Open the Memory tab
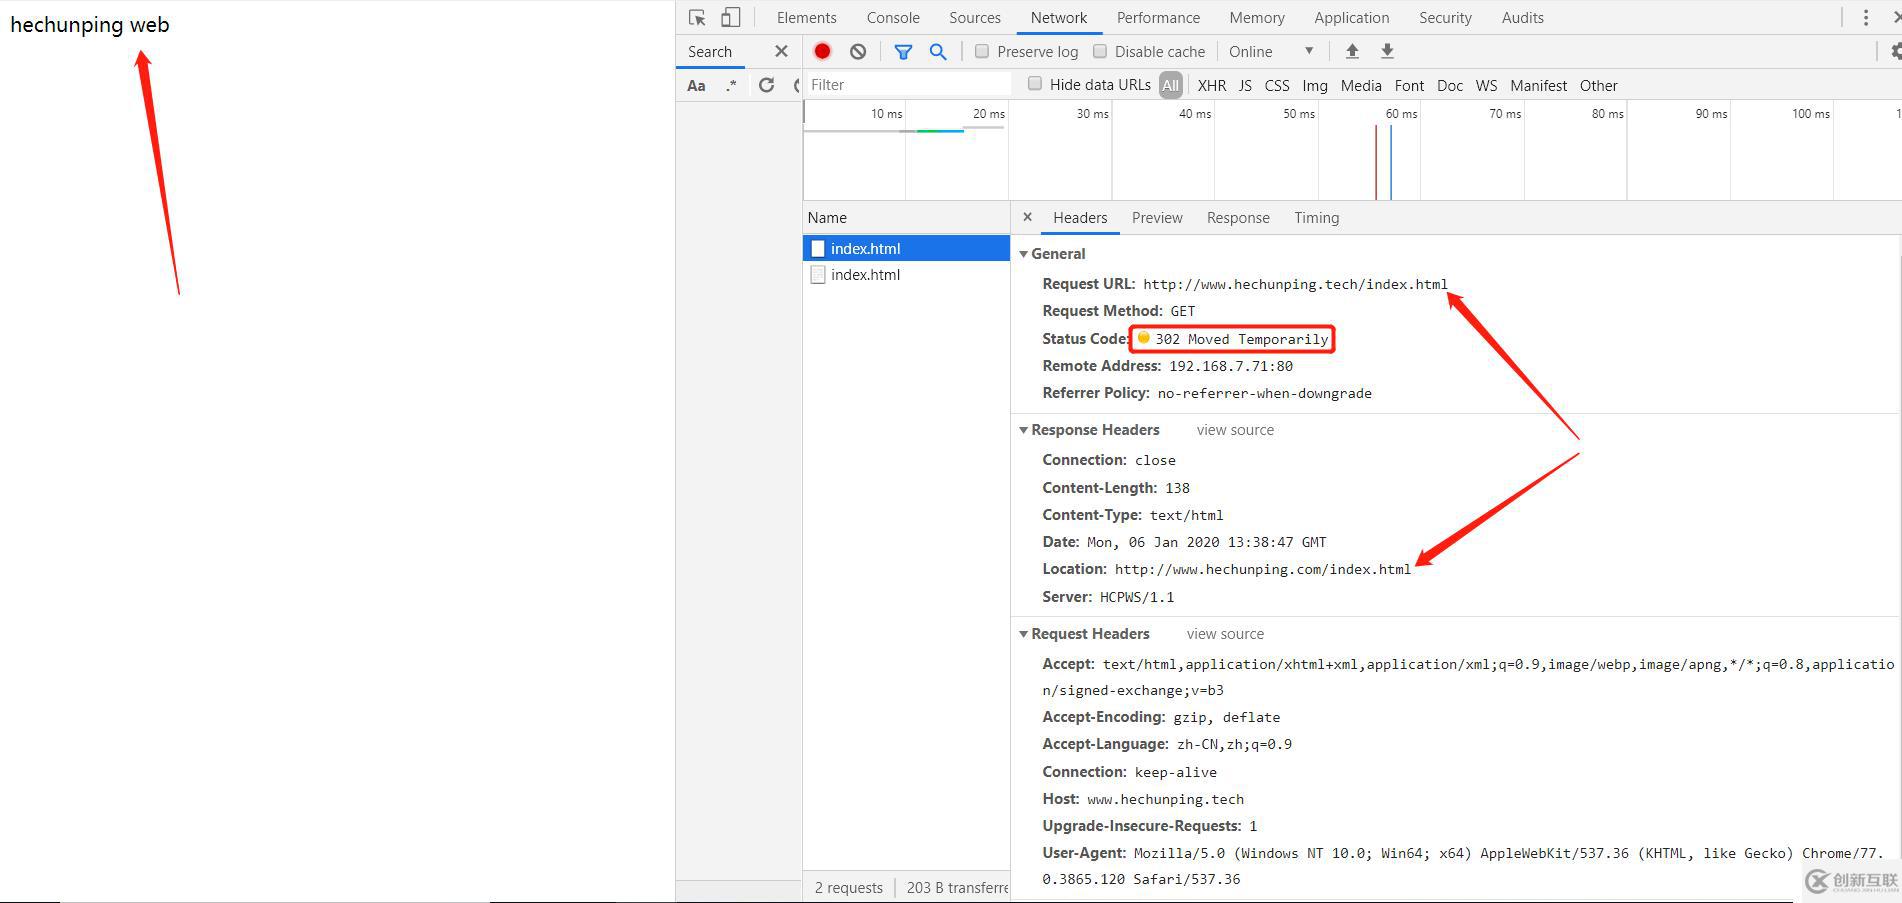Screen dimensions: 1902x903 coord(1257,17)
